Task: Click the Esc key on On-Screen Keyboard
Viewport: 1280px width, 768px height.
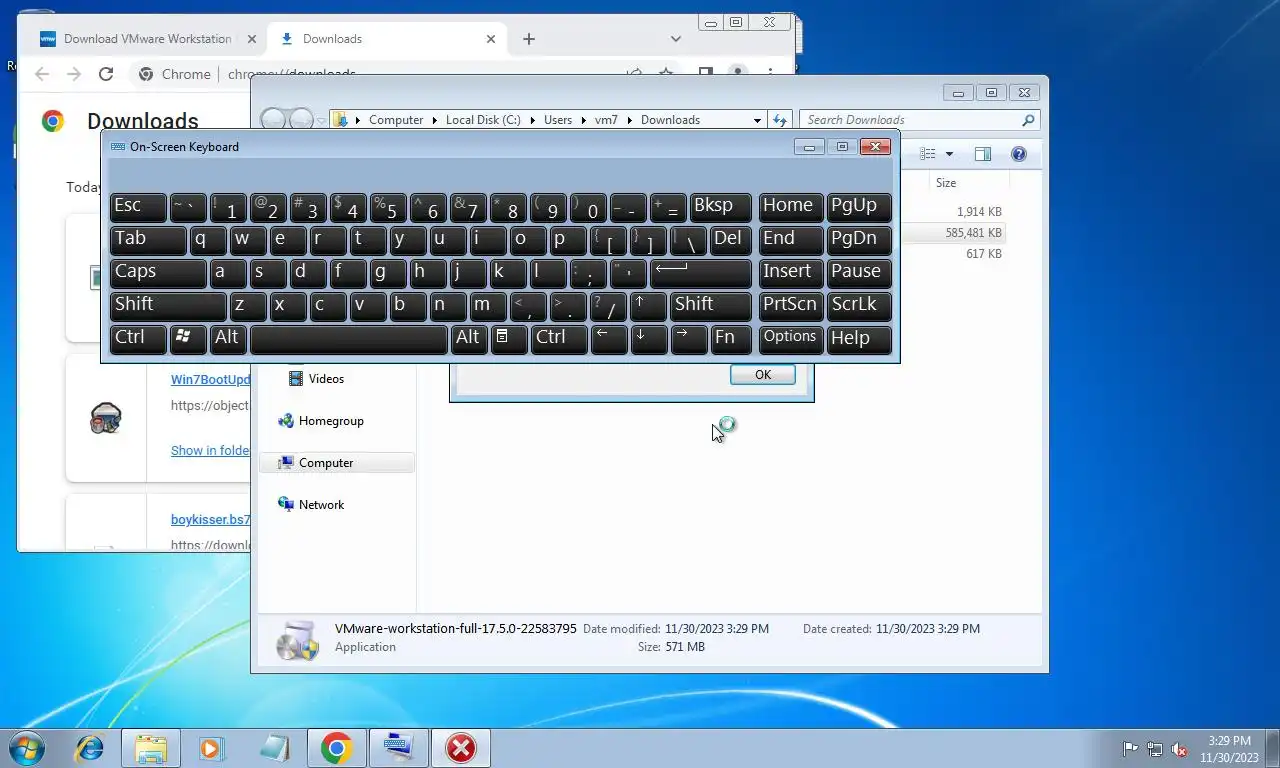Action: tap(138, 206)
